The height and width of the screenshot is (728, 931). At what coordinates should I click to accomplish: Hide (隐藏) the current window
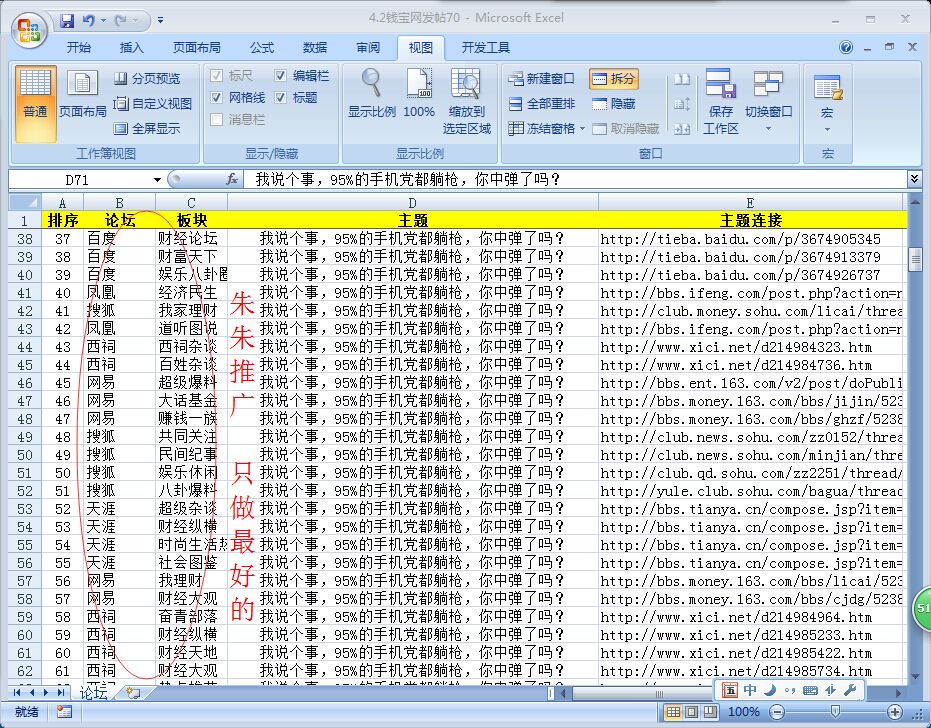pyautogui.click(x=614, y=104)
